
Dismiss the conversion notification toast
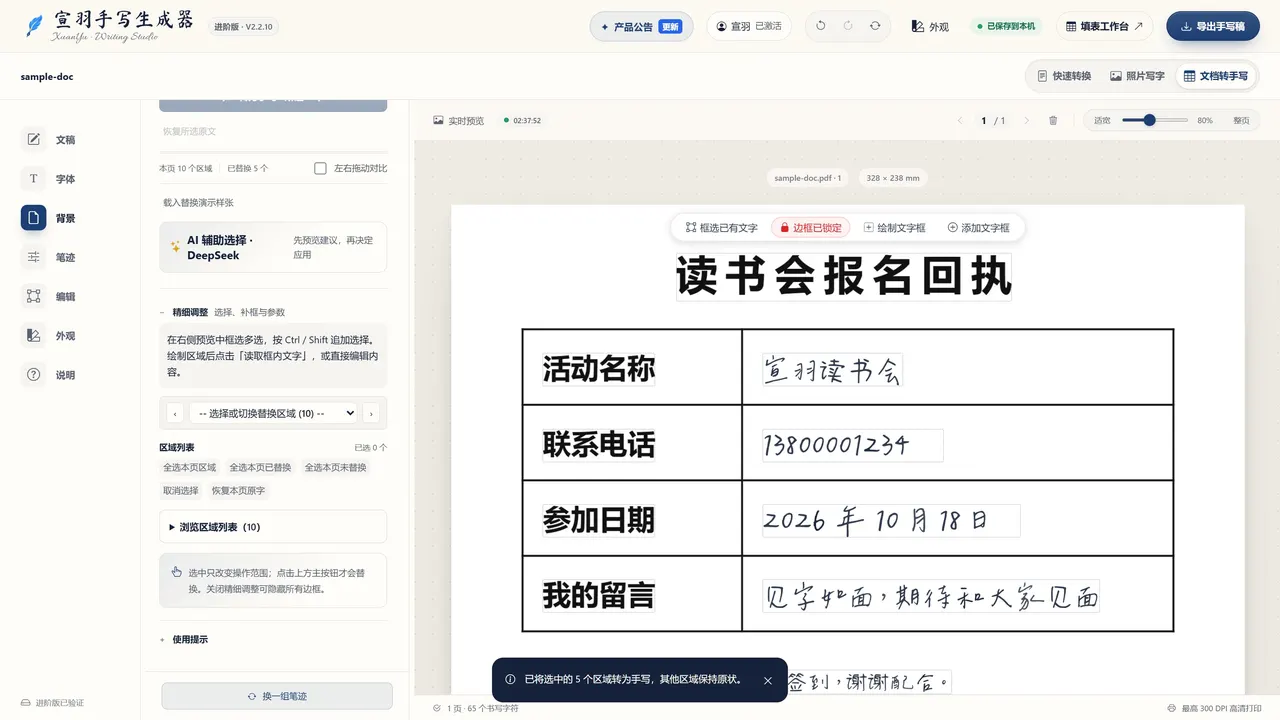click(768, 680)
